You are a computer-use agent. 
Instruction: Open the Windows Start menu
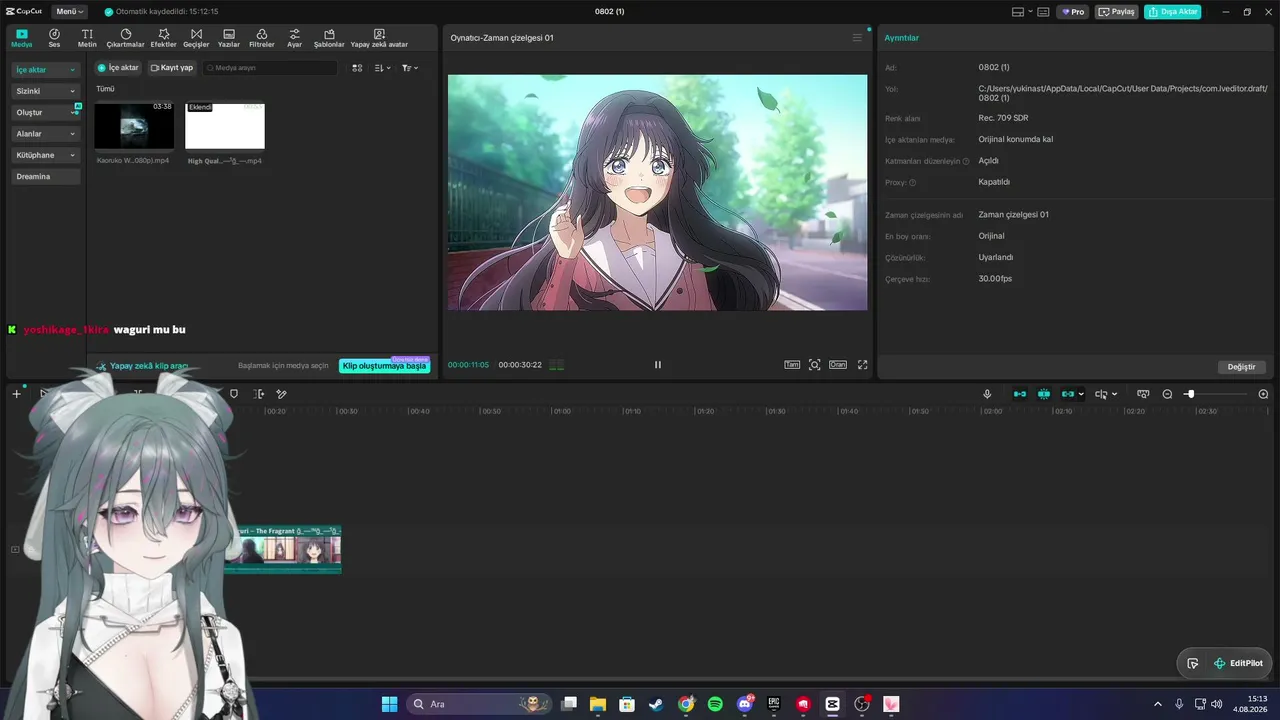389,704
